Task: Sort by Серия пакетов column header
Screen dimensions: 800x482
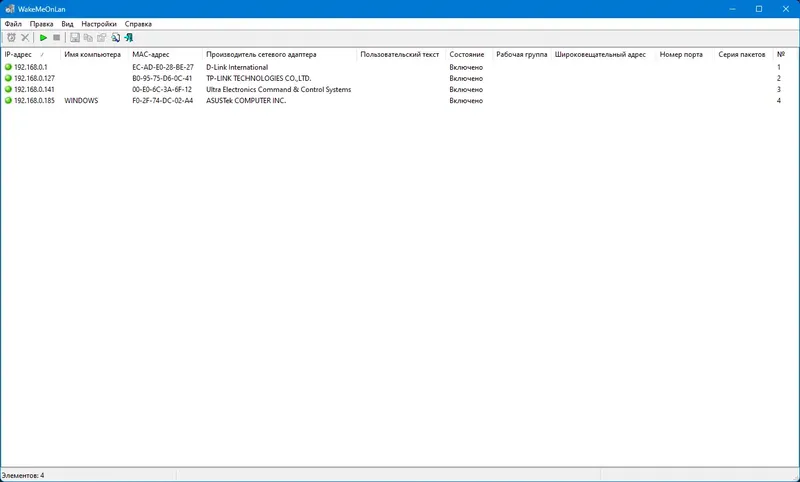Action: (x=743, y=54)
